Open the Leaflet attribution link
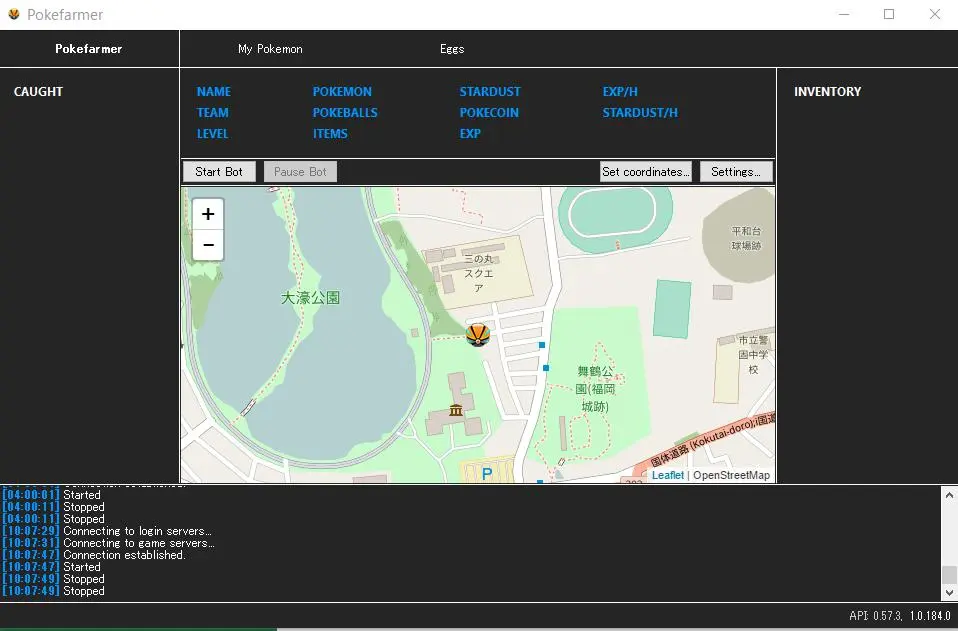 [x=667, y=475]
